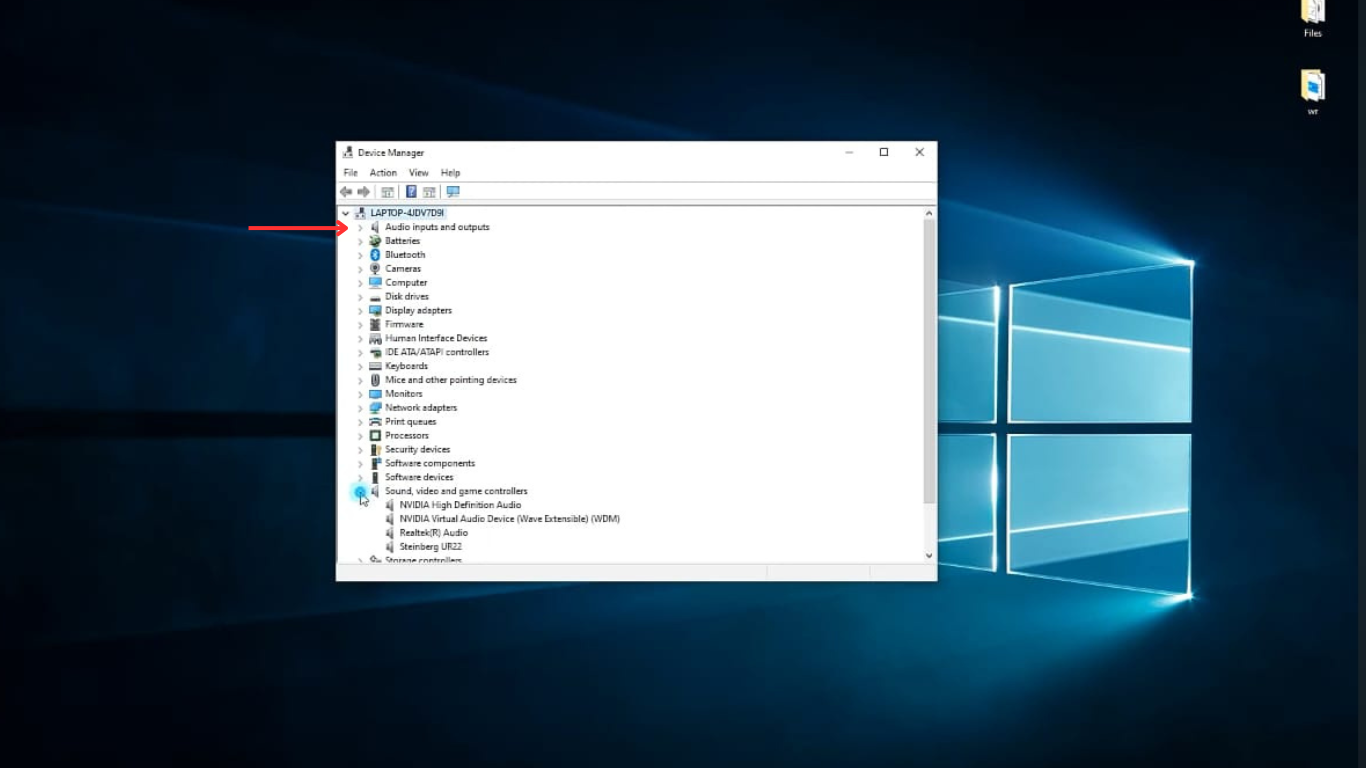The width and height of the screenshot is (1366, 768).
Task: Click the speaker icon beside Steinberg UR22
Action: (390, 547)
